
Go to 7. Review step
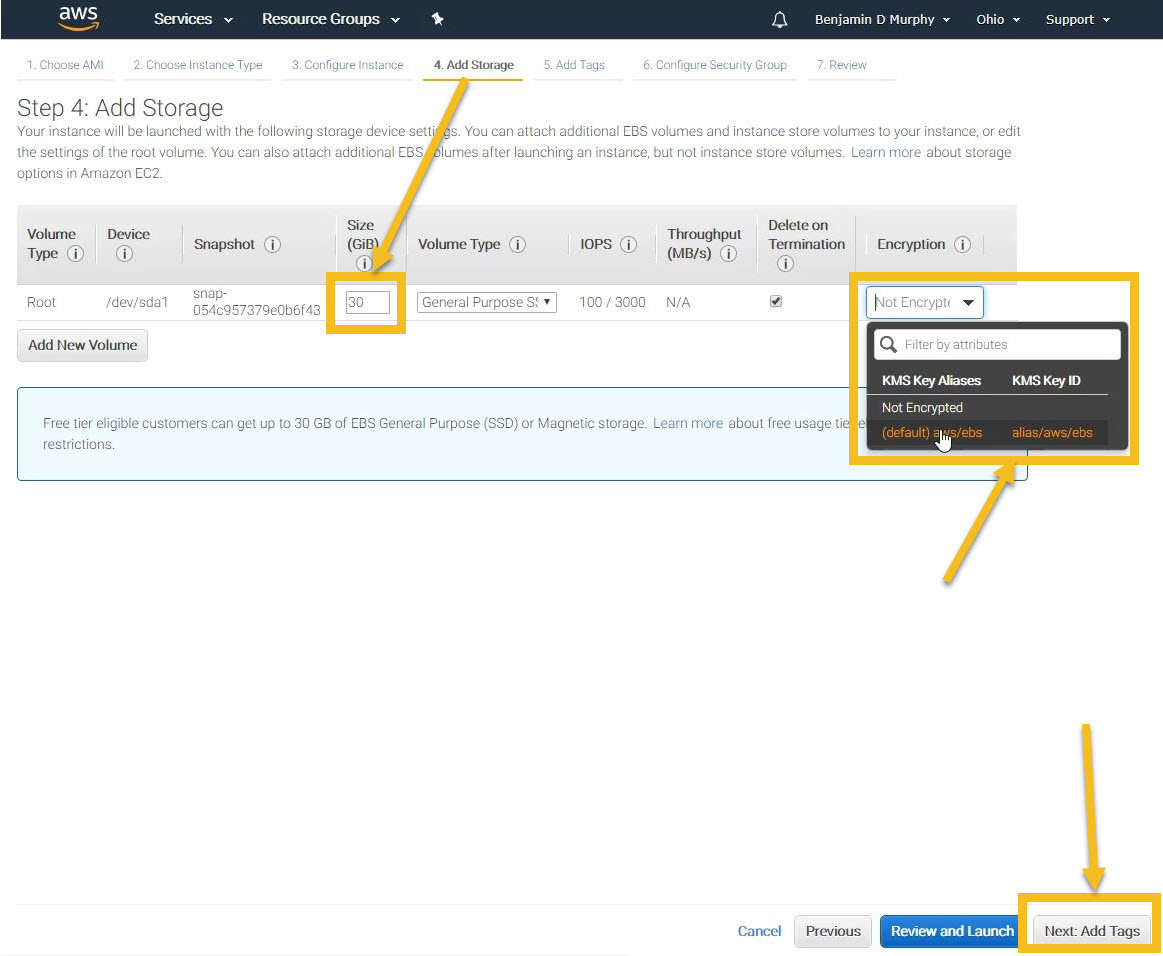[x=841, y=65]
